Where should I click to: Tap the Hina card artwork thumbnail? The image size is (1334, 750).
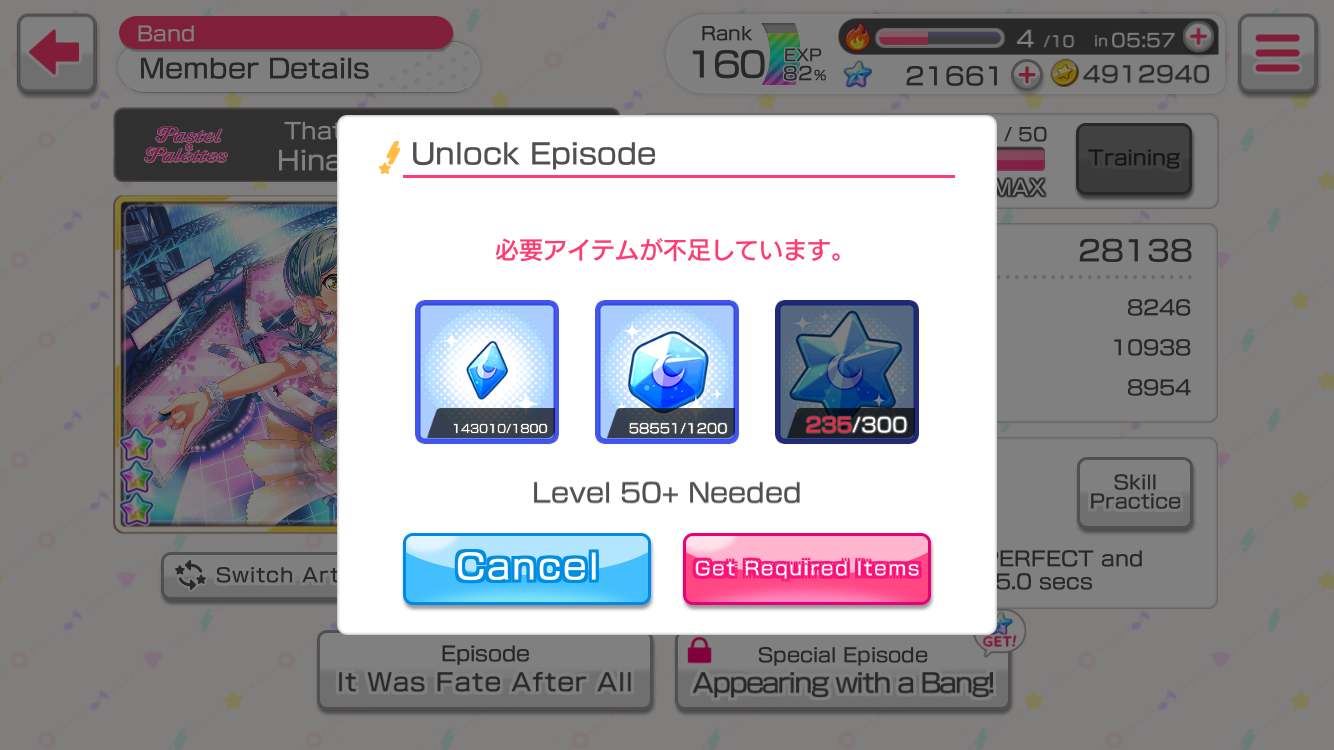226,364
